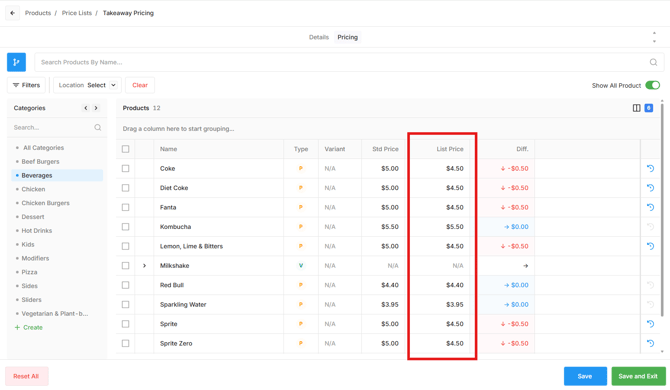Toggle Show All Product switch

[652, 85]
